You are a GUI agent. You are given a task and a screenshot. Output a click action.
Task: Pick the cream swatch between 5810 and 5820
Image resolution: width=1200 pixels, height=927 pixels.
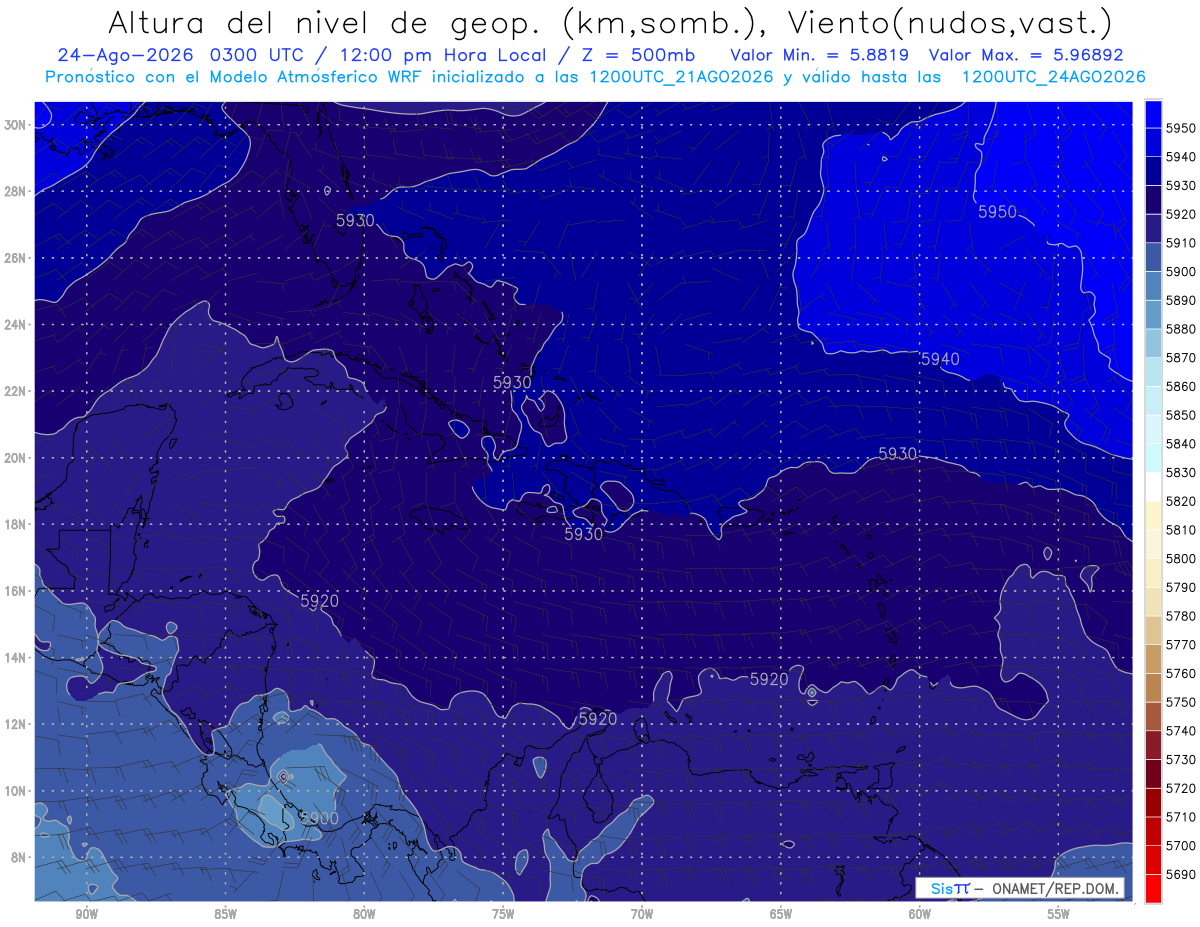click(x=1153, y=516)
